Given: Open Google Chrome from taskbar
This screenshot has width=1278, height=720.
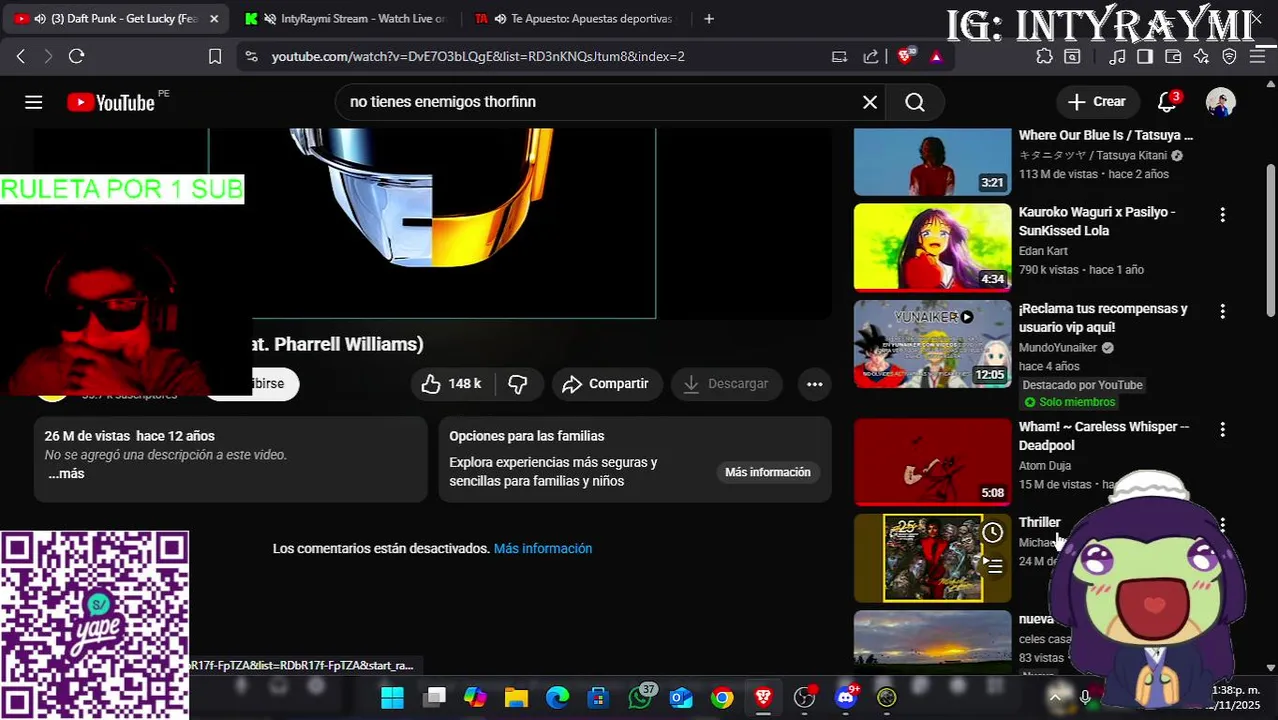Looking at the screenshot, I should coord(722,698).
